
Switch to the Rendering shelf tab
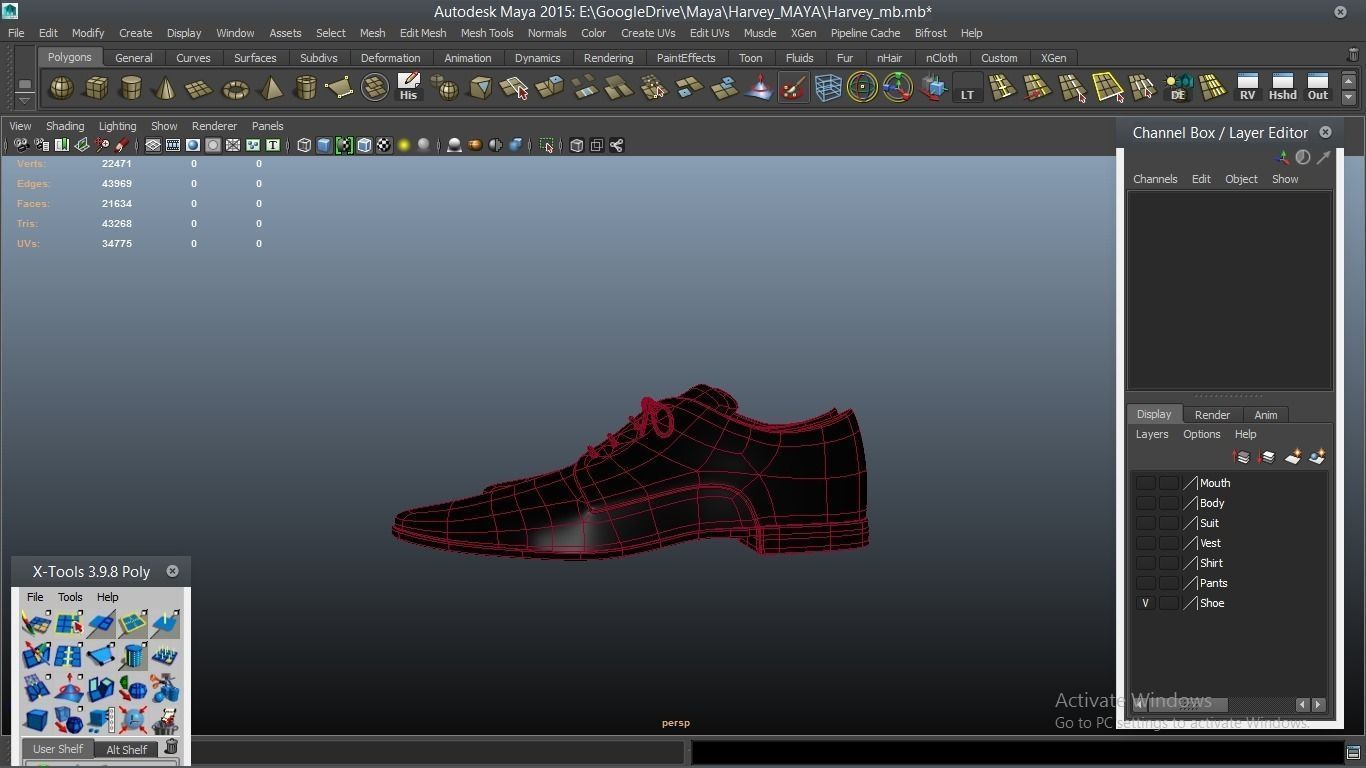pos(608,58)
